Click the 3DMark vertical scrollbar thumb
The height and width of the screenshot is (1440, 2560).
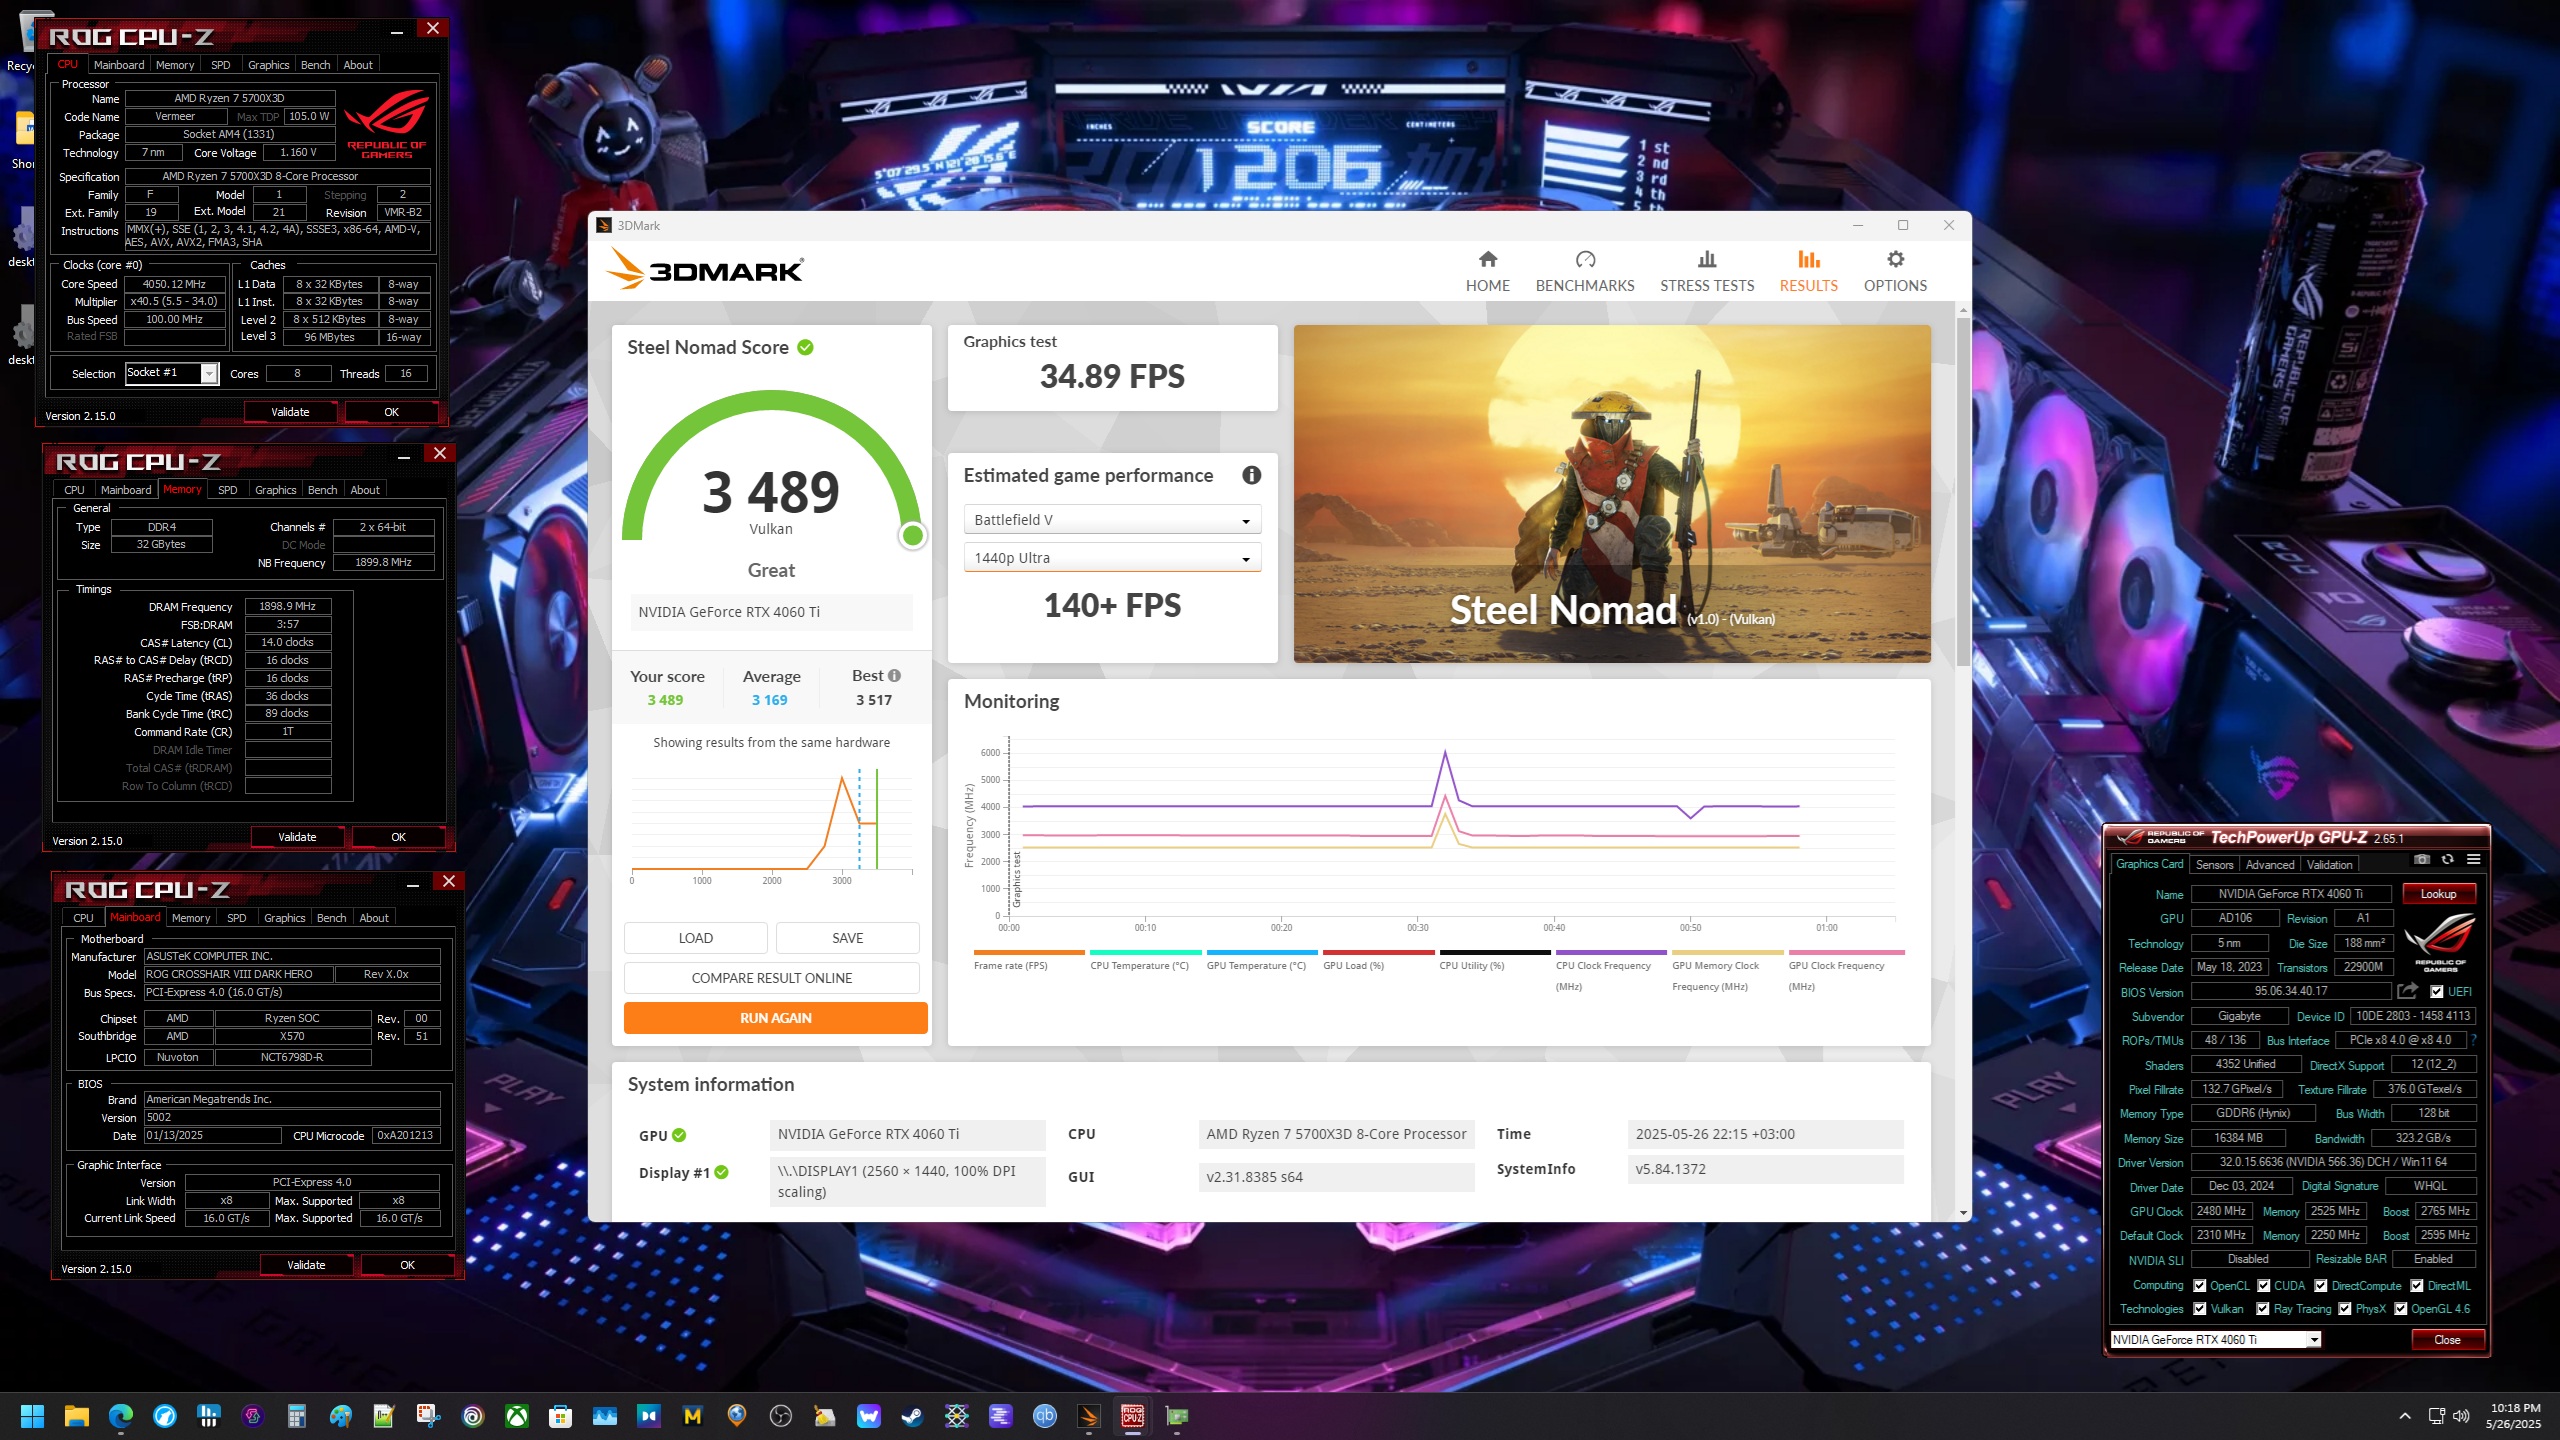(x=1963, y=490)
